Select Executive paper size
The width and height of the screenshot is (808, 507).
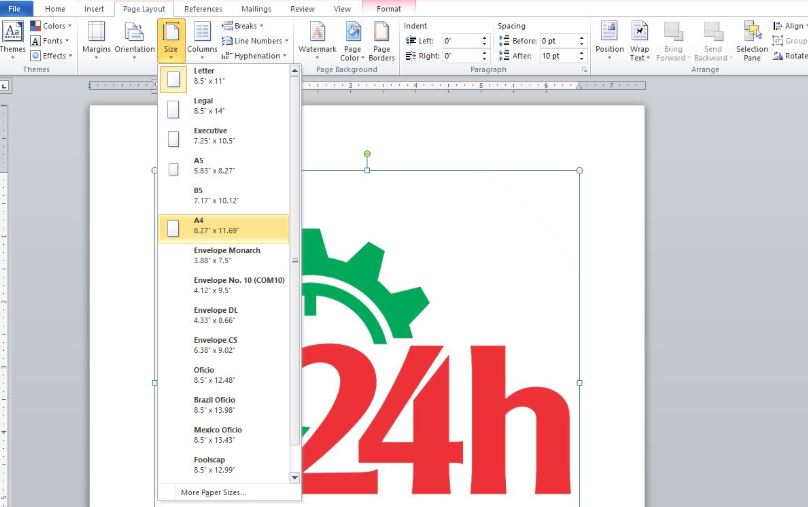(x=224, y=139)
